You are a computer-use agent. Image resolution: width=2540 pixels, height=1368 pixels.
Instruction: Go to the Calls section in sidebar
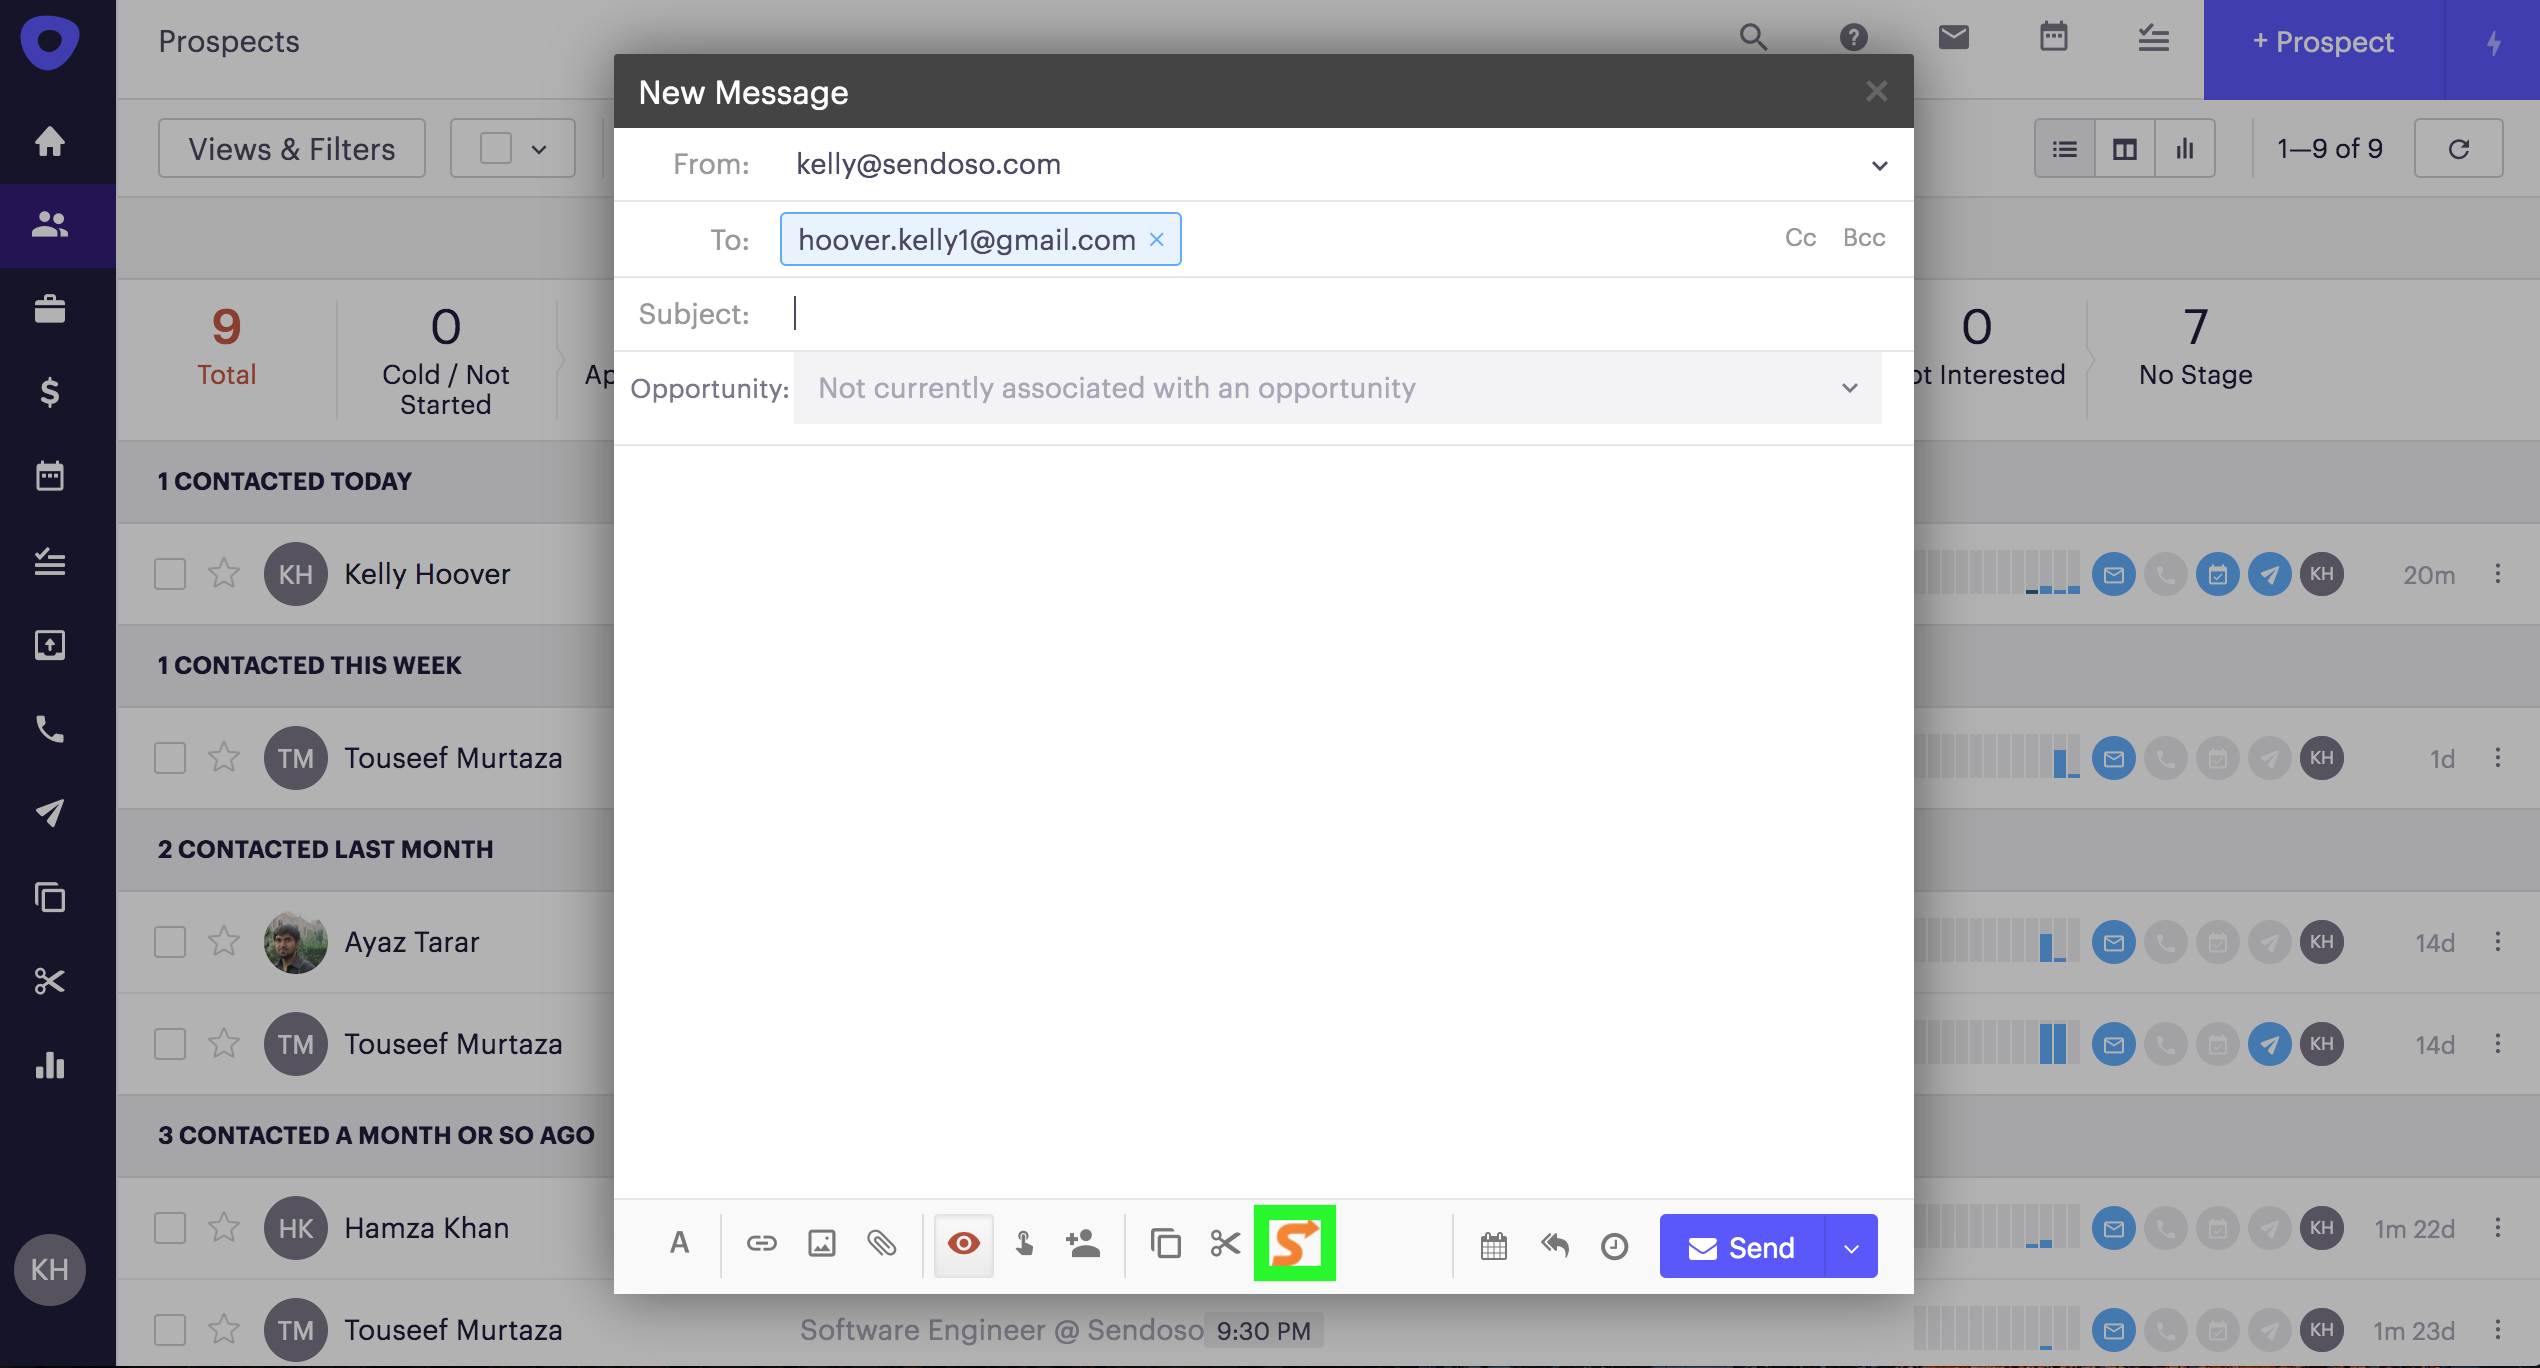50,729
